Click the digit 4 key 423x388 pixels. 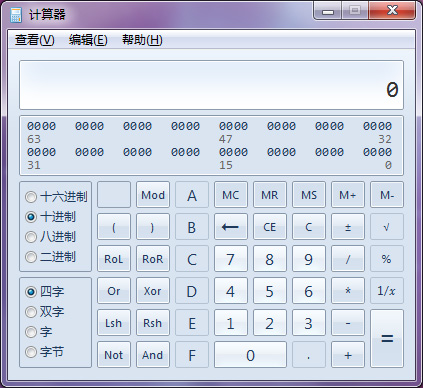click(x=231, y=291)
